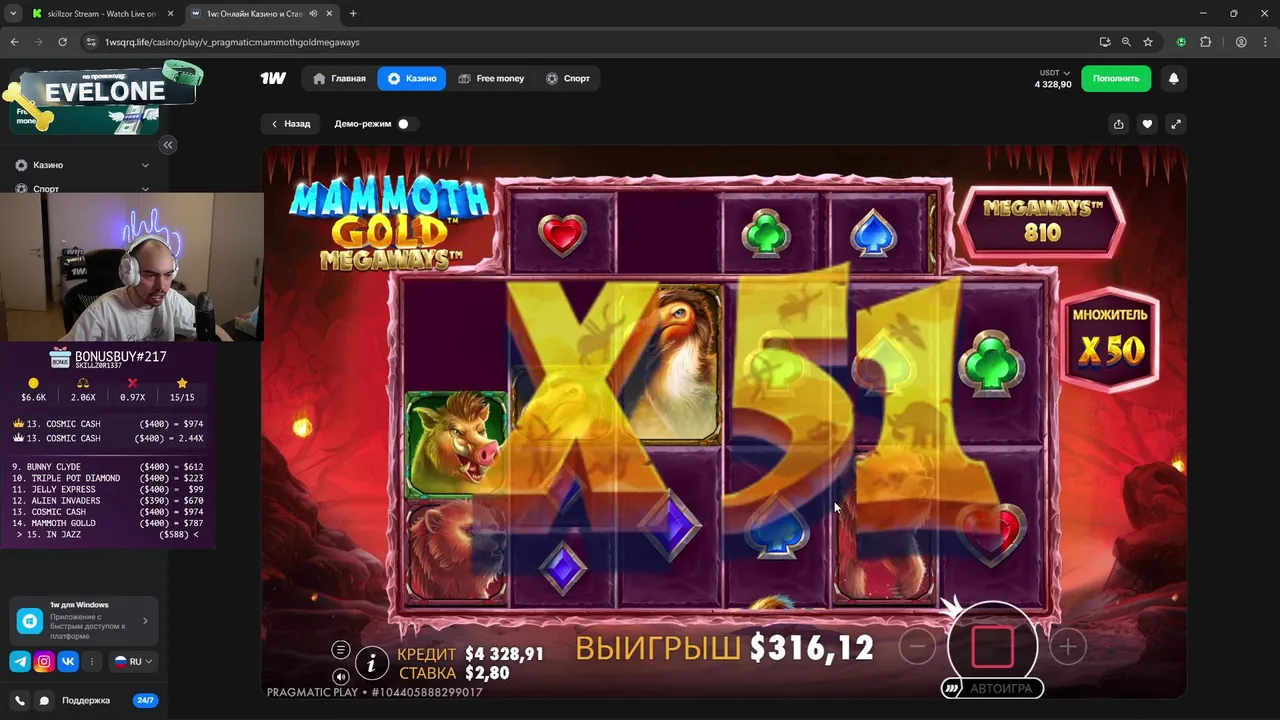Stop the slot spin with the square button
Viewport: 1280px width, 720px height.
(x=992, y=647)
